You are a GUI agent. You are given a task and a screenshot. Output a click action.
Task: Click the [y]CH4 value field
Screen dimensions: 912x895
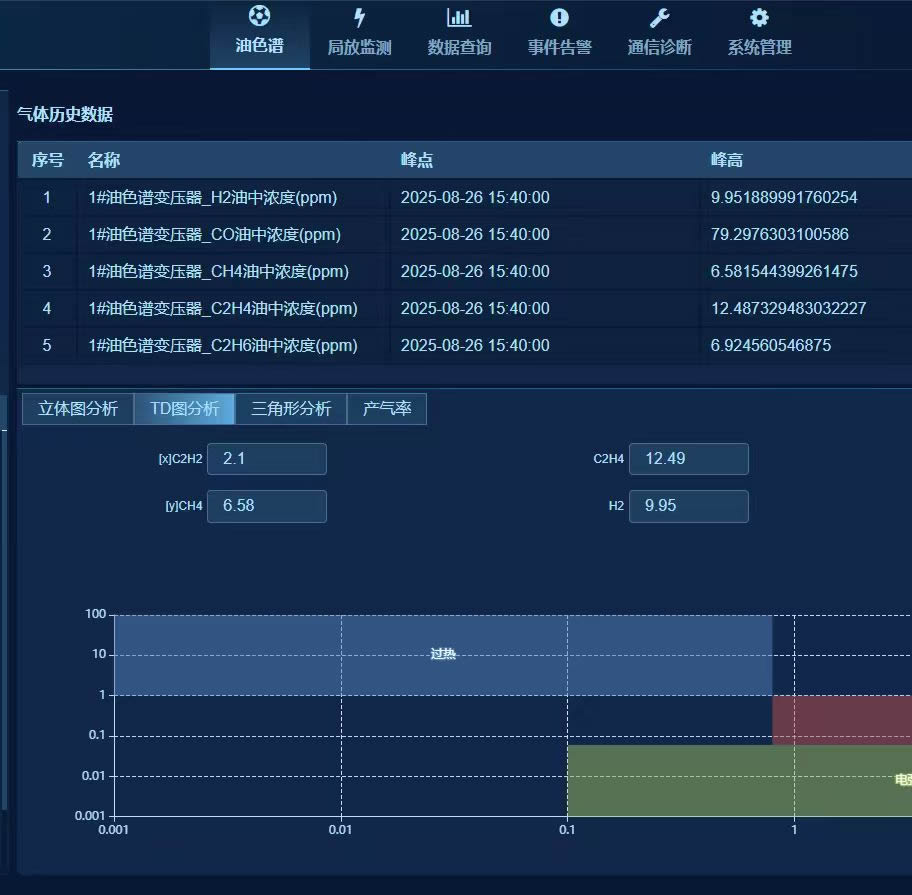266,506
